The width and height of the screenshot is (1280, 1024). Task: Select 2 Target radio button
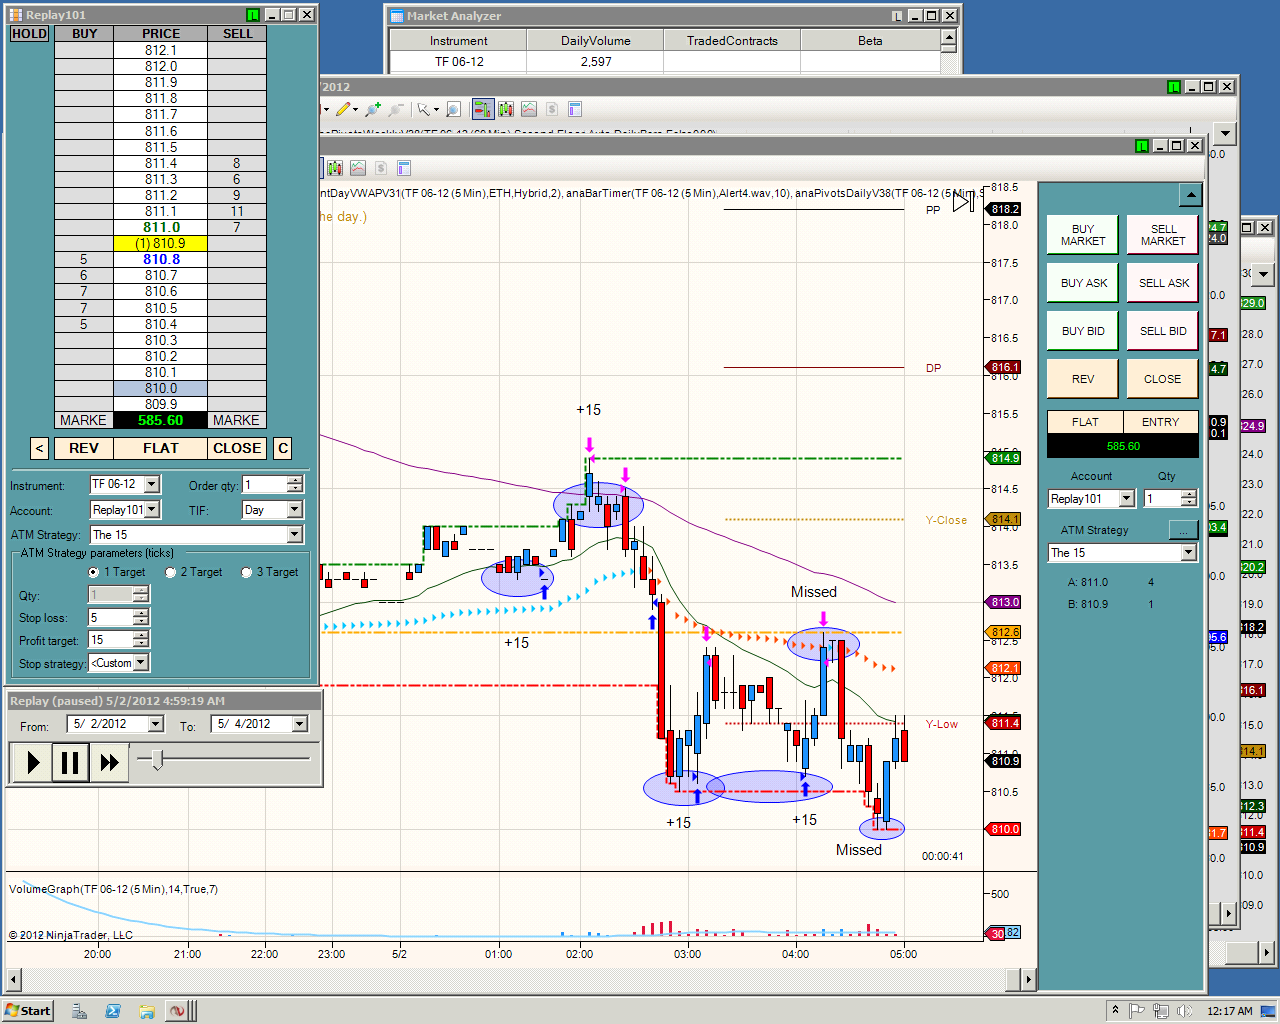pos(170,572)
